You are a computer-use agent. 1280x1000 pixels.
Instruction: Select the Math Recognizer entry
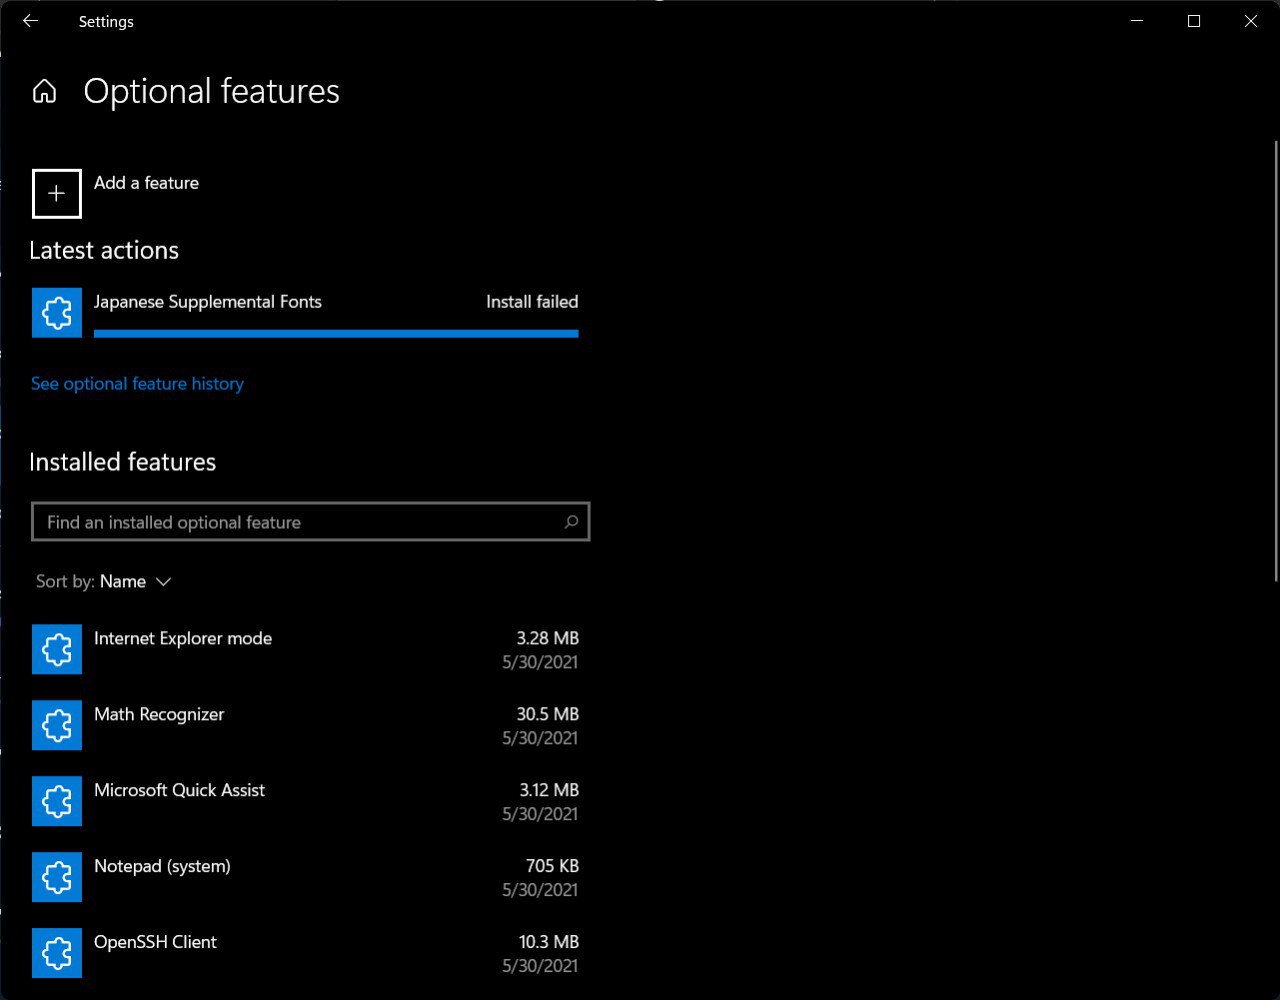click(305, 725)
